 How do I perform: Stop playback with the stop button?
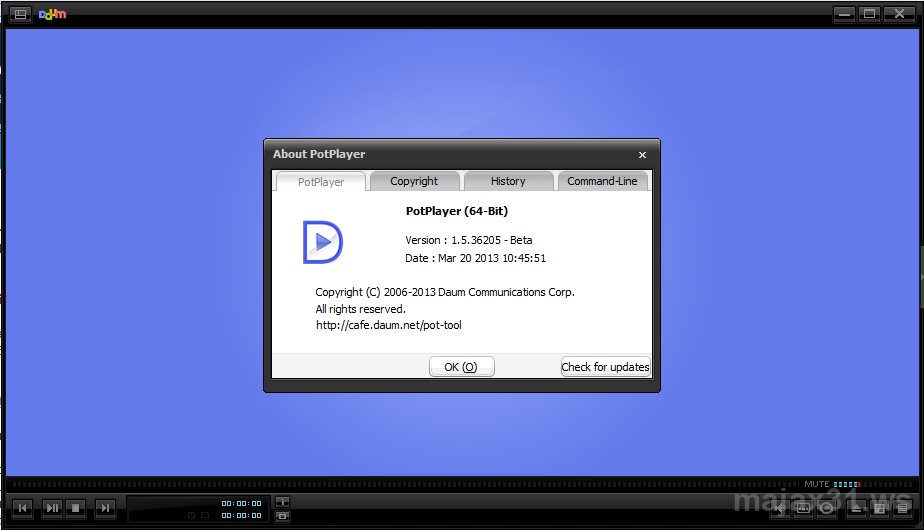[75, 508]
